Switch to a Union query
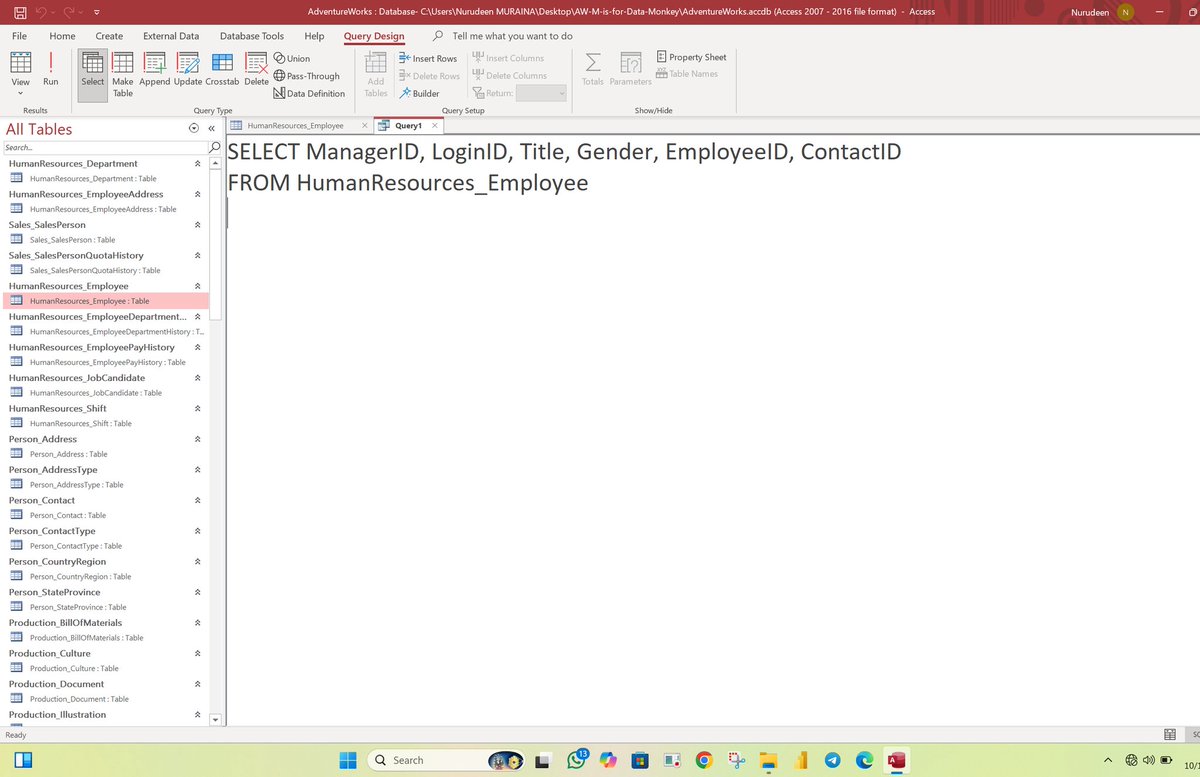Image resolution: width=1200 pixels, height=777 pixels. [x=291, y=58]
